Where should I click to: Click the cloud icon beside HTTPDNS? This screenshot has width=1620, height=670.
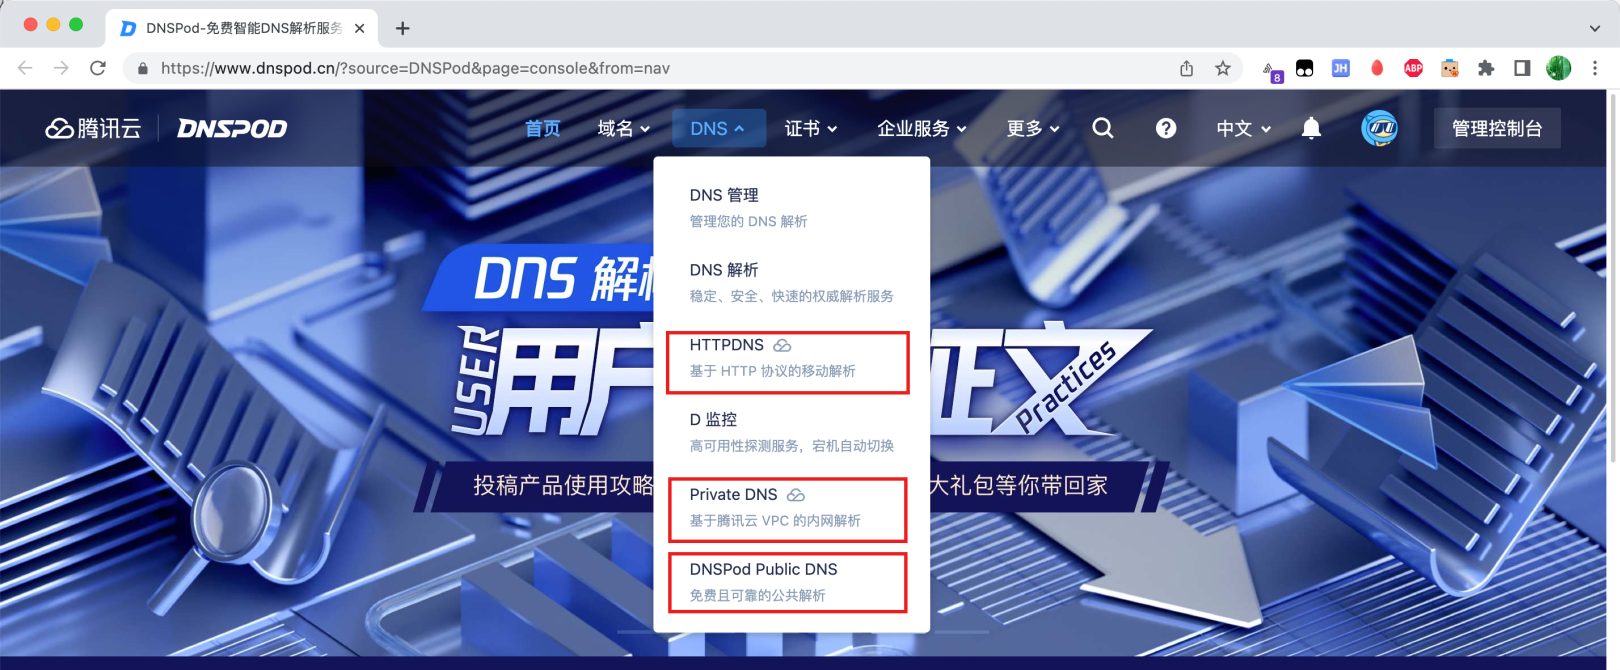782,345
